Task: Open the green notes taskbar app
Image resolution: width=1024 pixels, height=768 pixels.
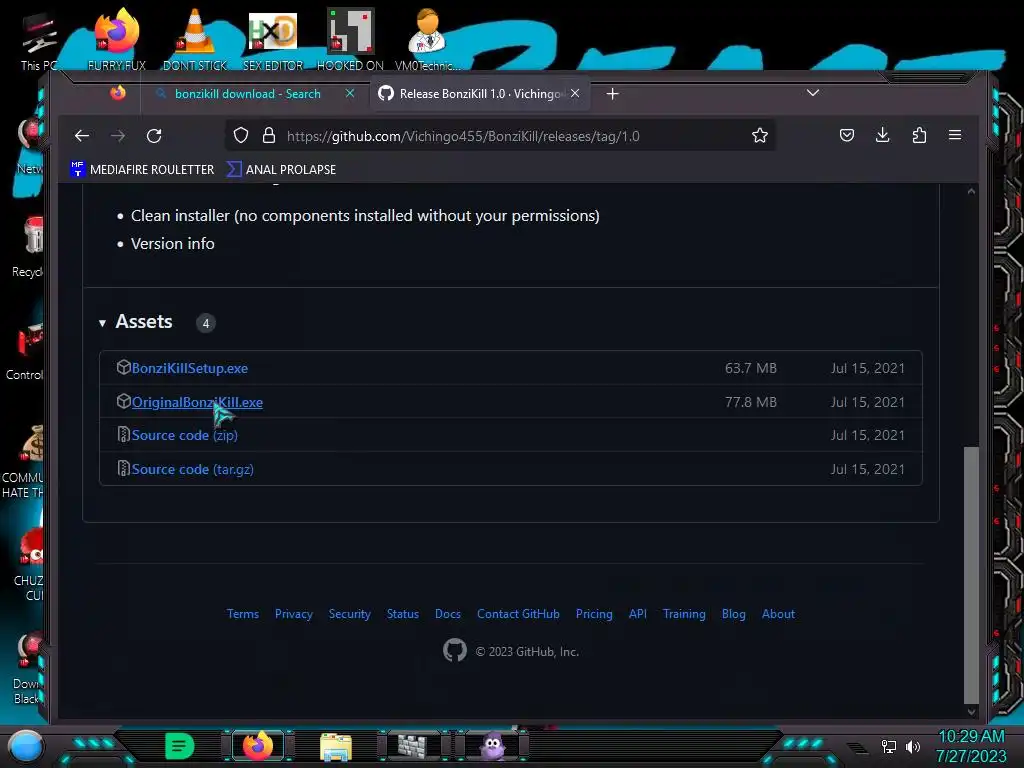Action: click(179, 746)
